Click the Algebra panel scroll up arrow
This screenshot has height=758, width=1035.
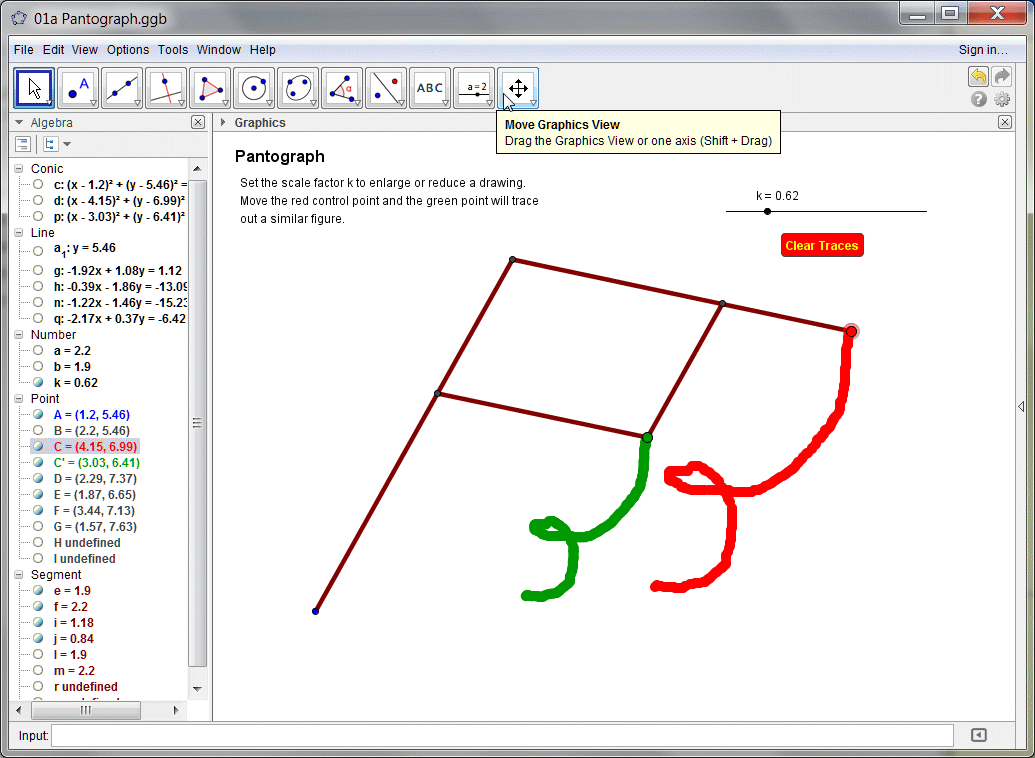197,169
